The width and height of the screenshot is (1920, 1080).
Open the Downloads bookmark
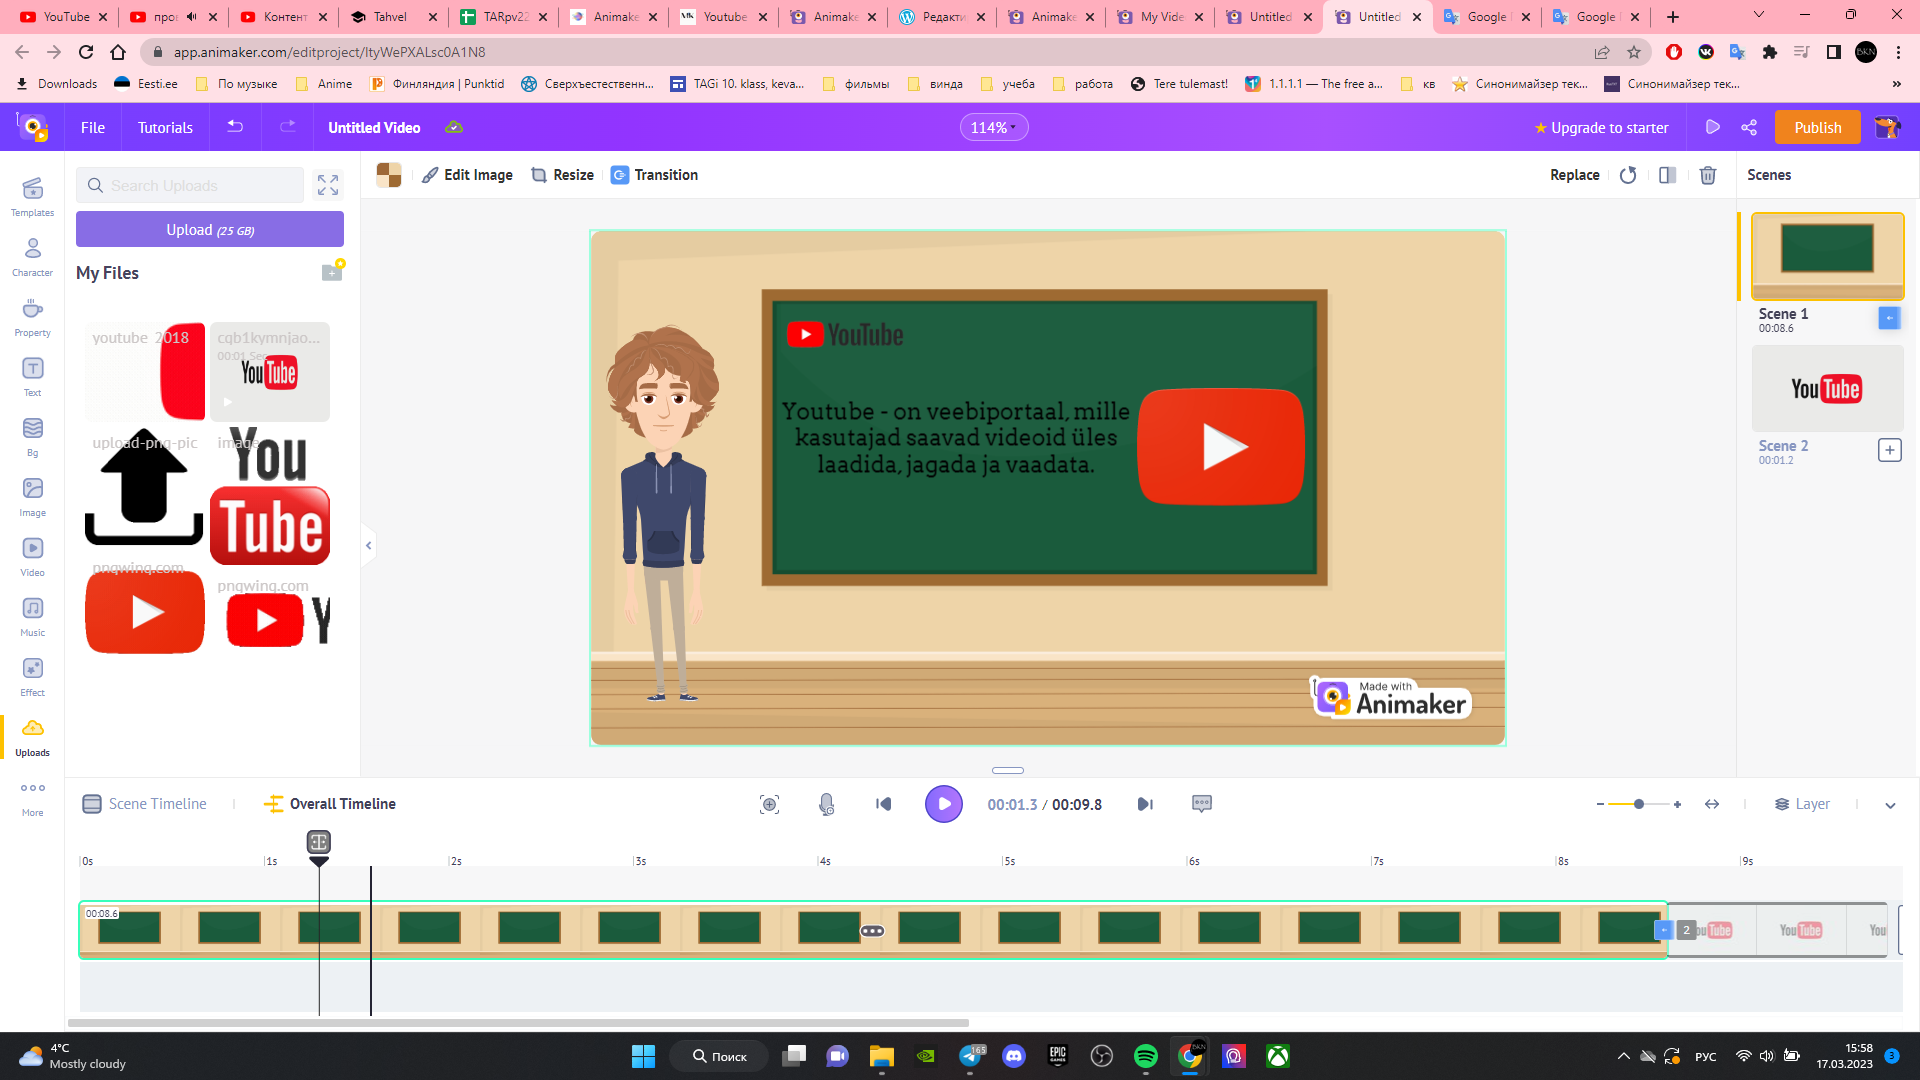click(x=57, y=84)
